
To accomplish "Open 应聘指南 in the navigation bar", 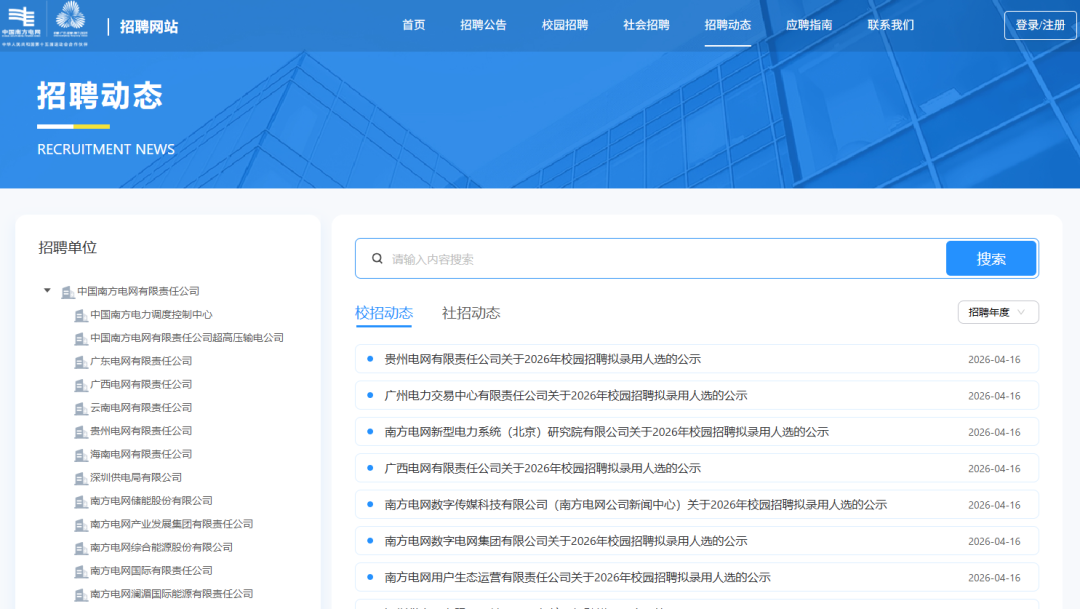I will point(809,25).
